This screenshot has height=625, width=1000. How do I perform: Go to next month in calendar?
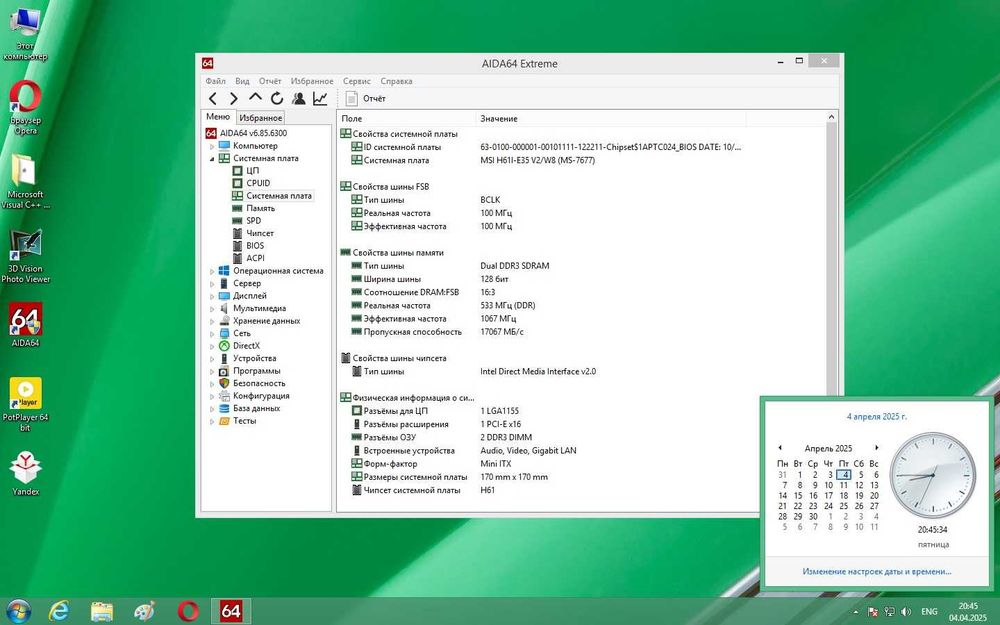pyautogui.click(x=876, y=448)
